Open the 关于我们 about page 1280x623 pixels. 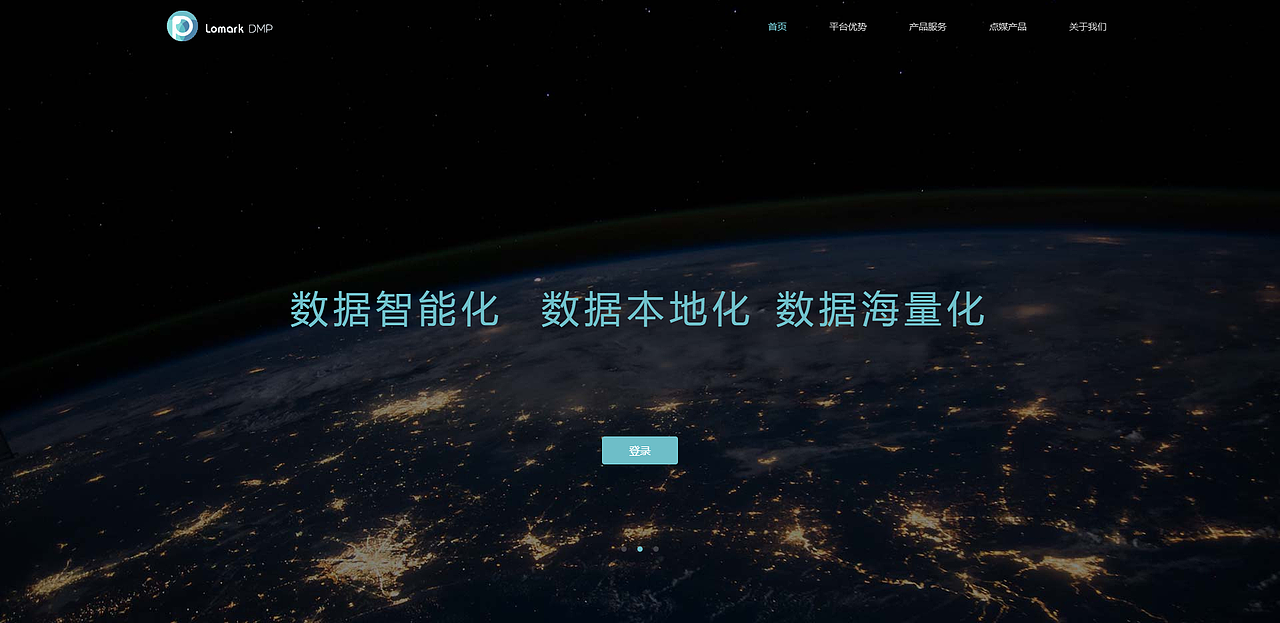coord(1088,27)
